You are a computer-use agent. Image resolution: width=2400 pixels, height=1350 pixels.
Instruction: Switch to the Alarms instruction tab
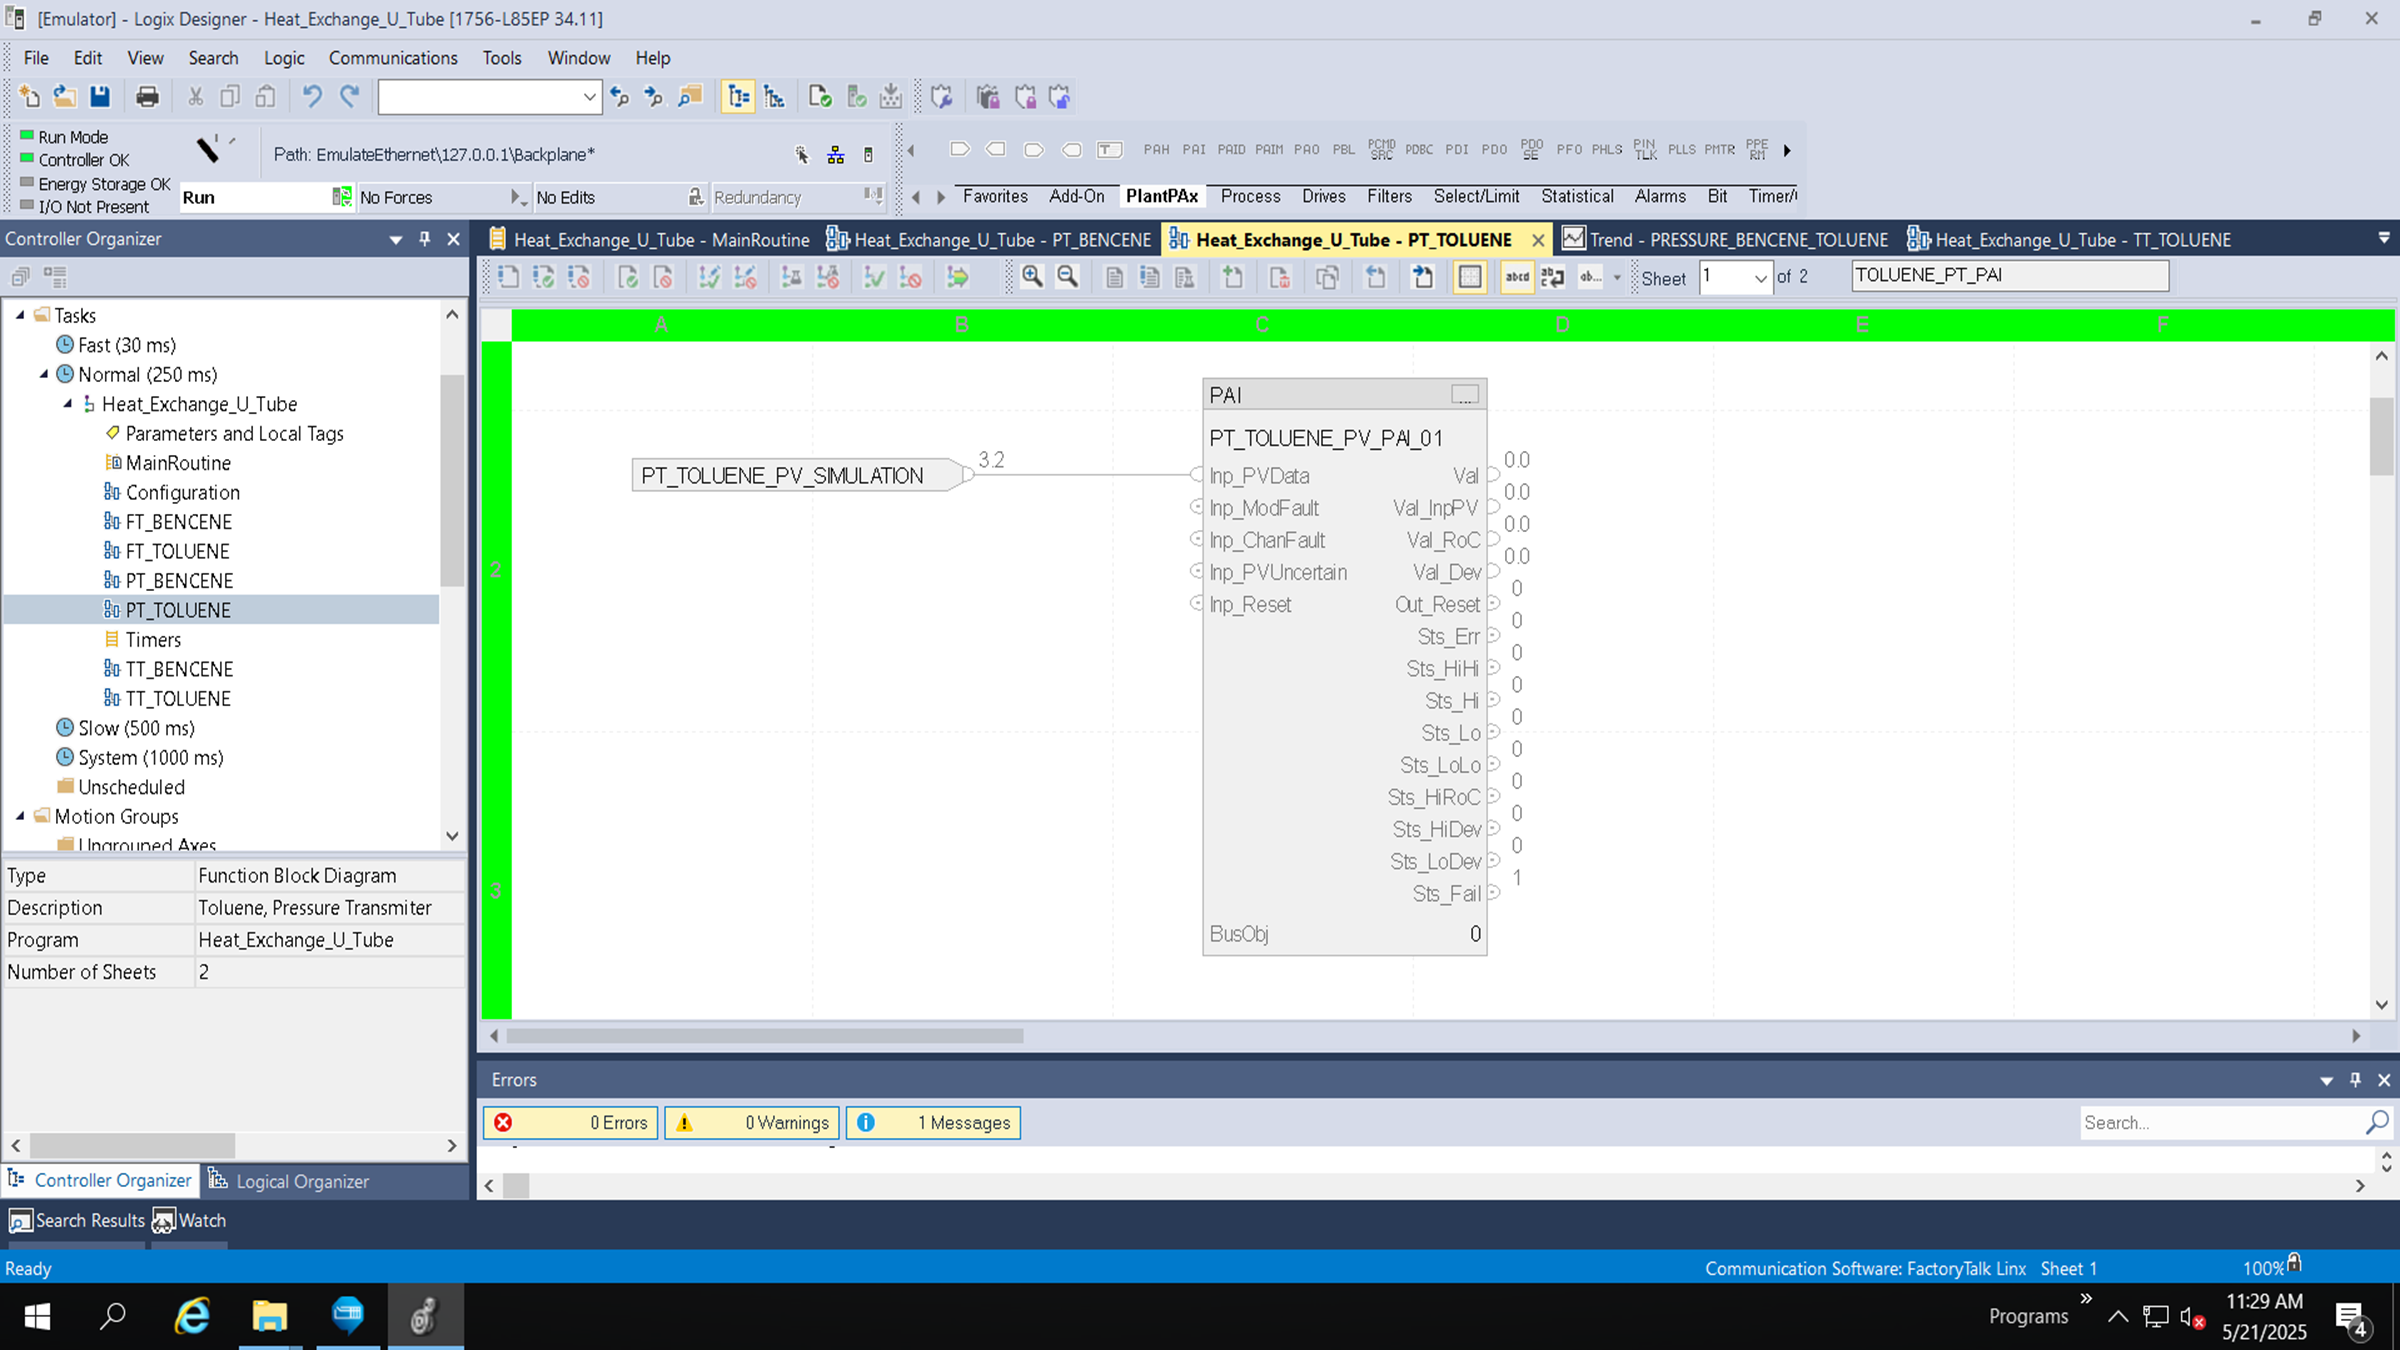point(1660,196)
